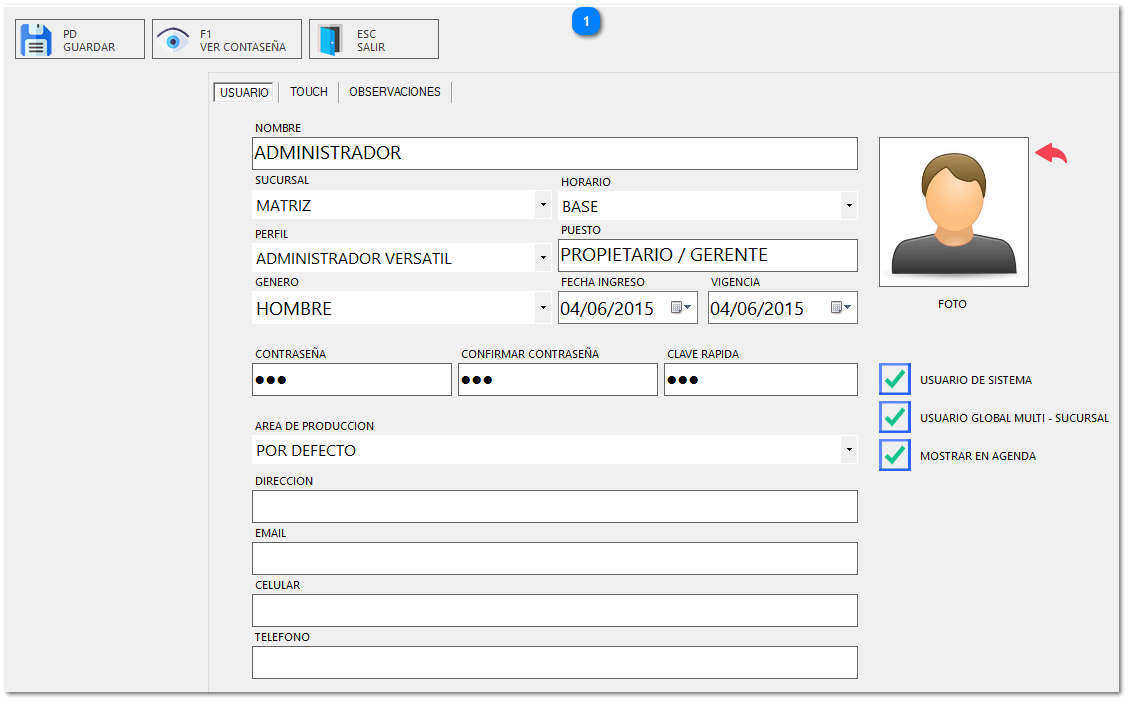This screenshot has height=701, width=1128.
Task: Open the Sucursal dropdown showing Matriz
Action: point(543,205)
